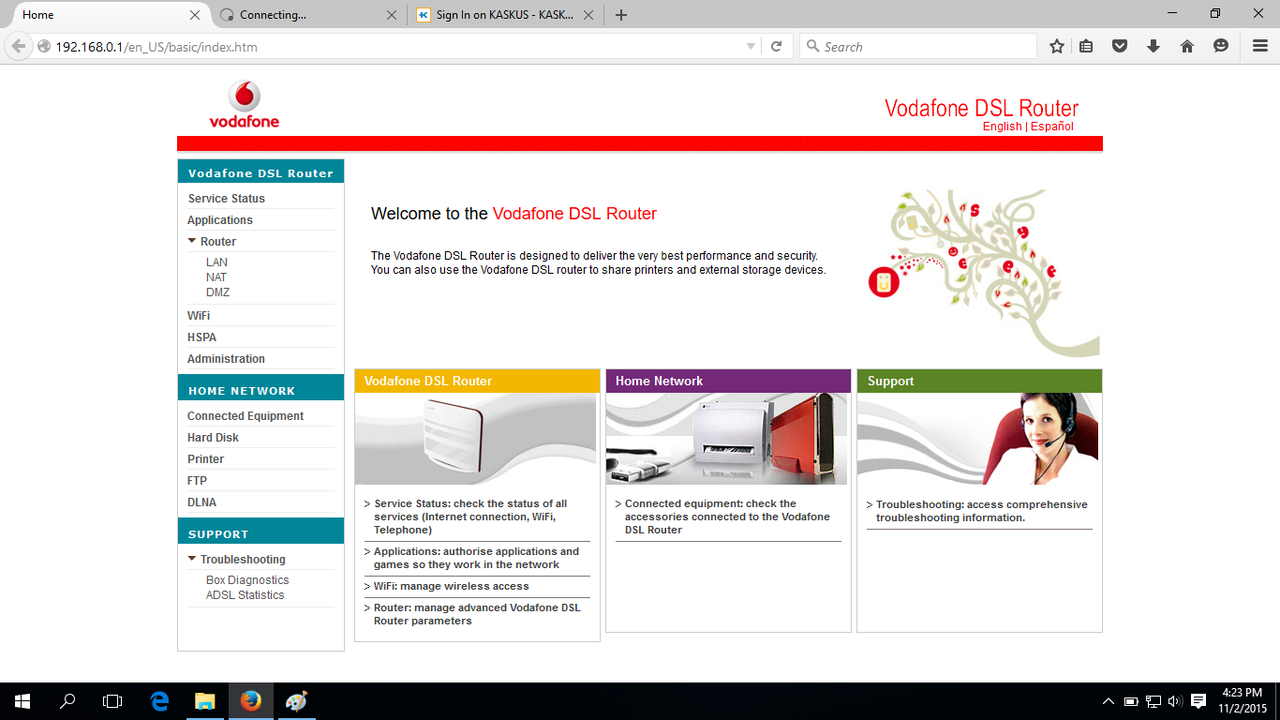
Task: Open HSPA in sidebar menu
Action: coord(202,337)
